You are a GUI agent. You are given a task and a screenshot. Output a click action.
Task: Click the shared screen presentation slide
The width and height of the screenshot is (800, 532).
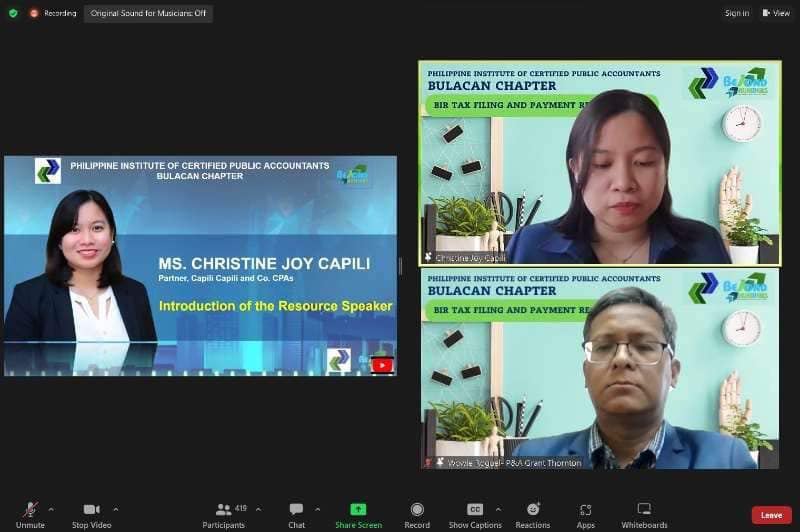(200, 266)
